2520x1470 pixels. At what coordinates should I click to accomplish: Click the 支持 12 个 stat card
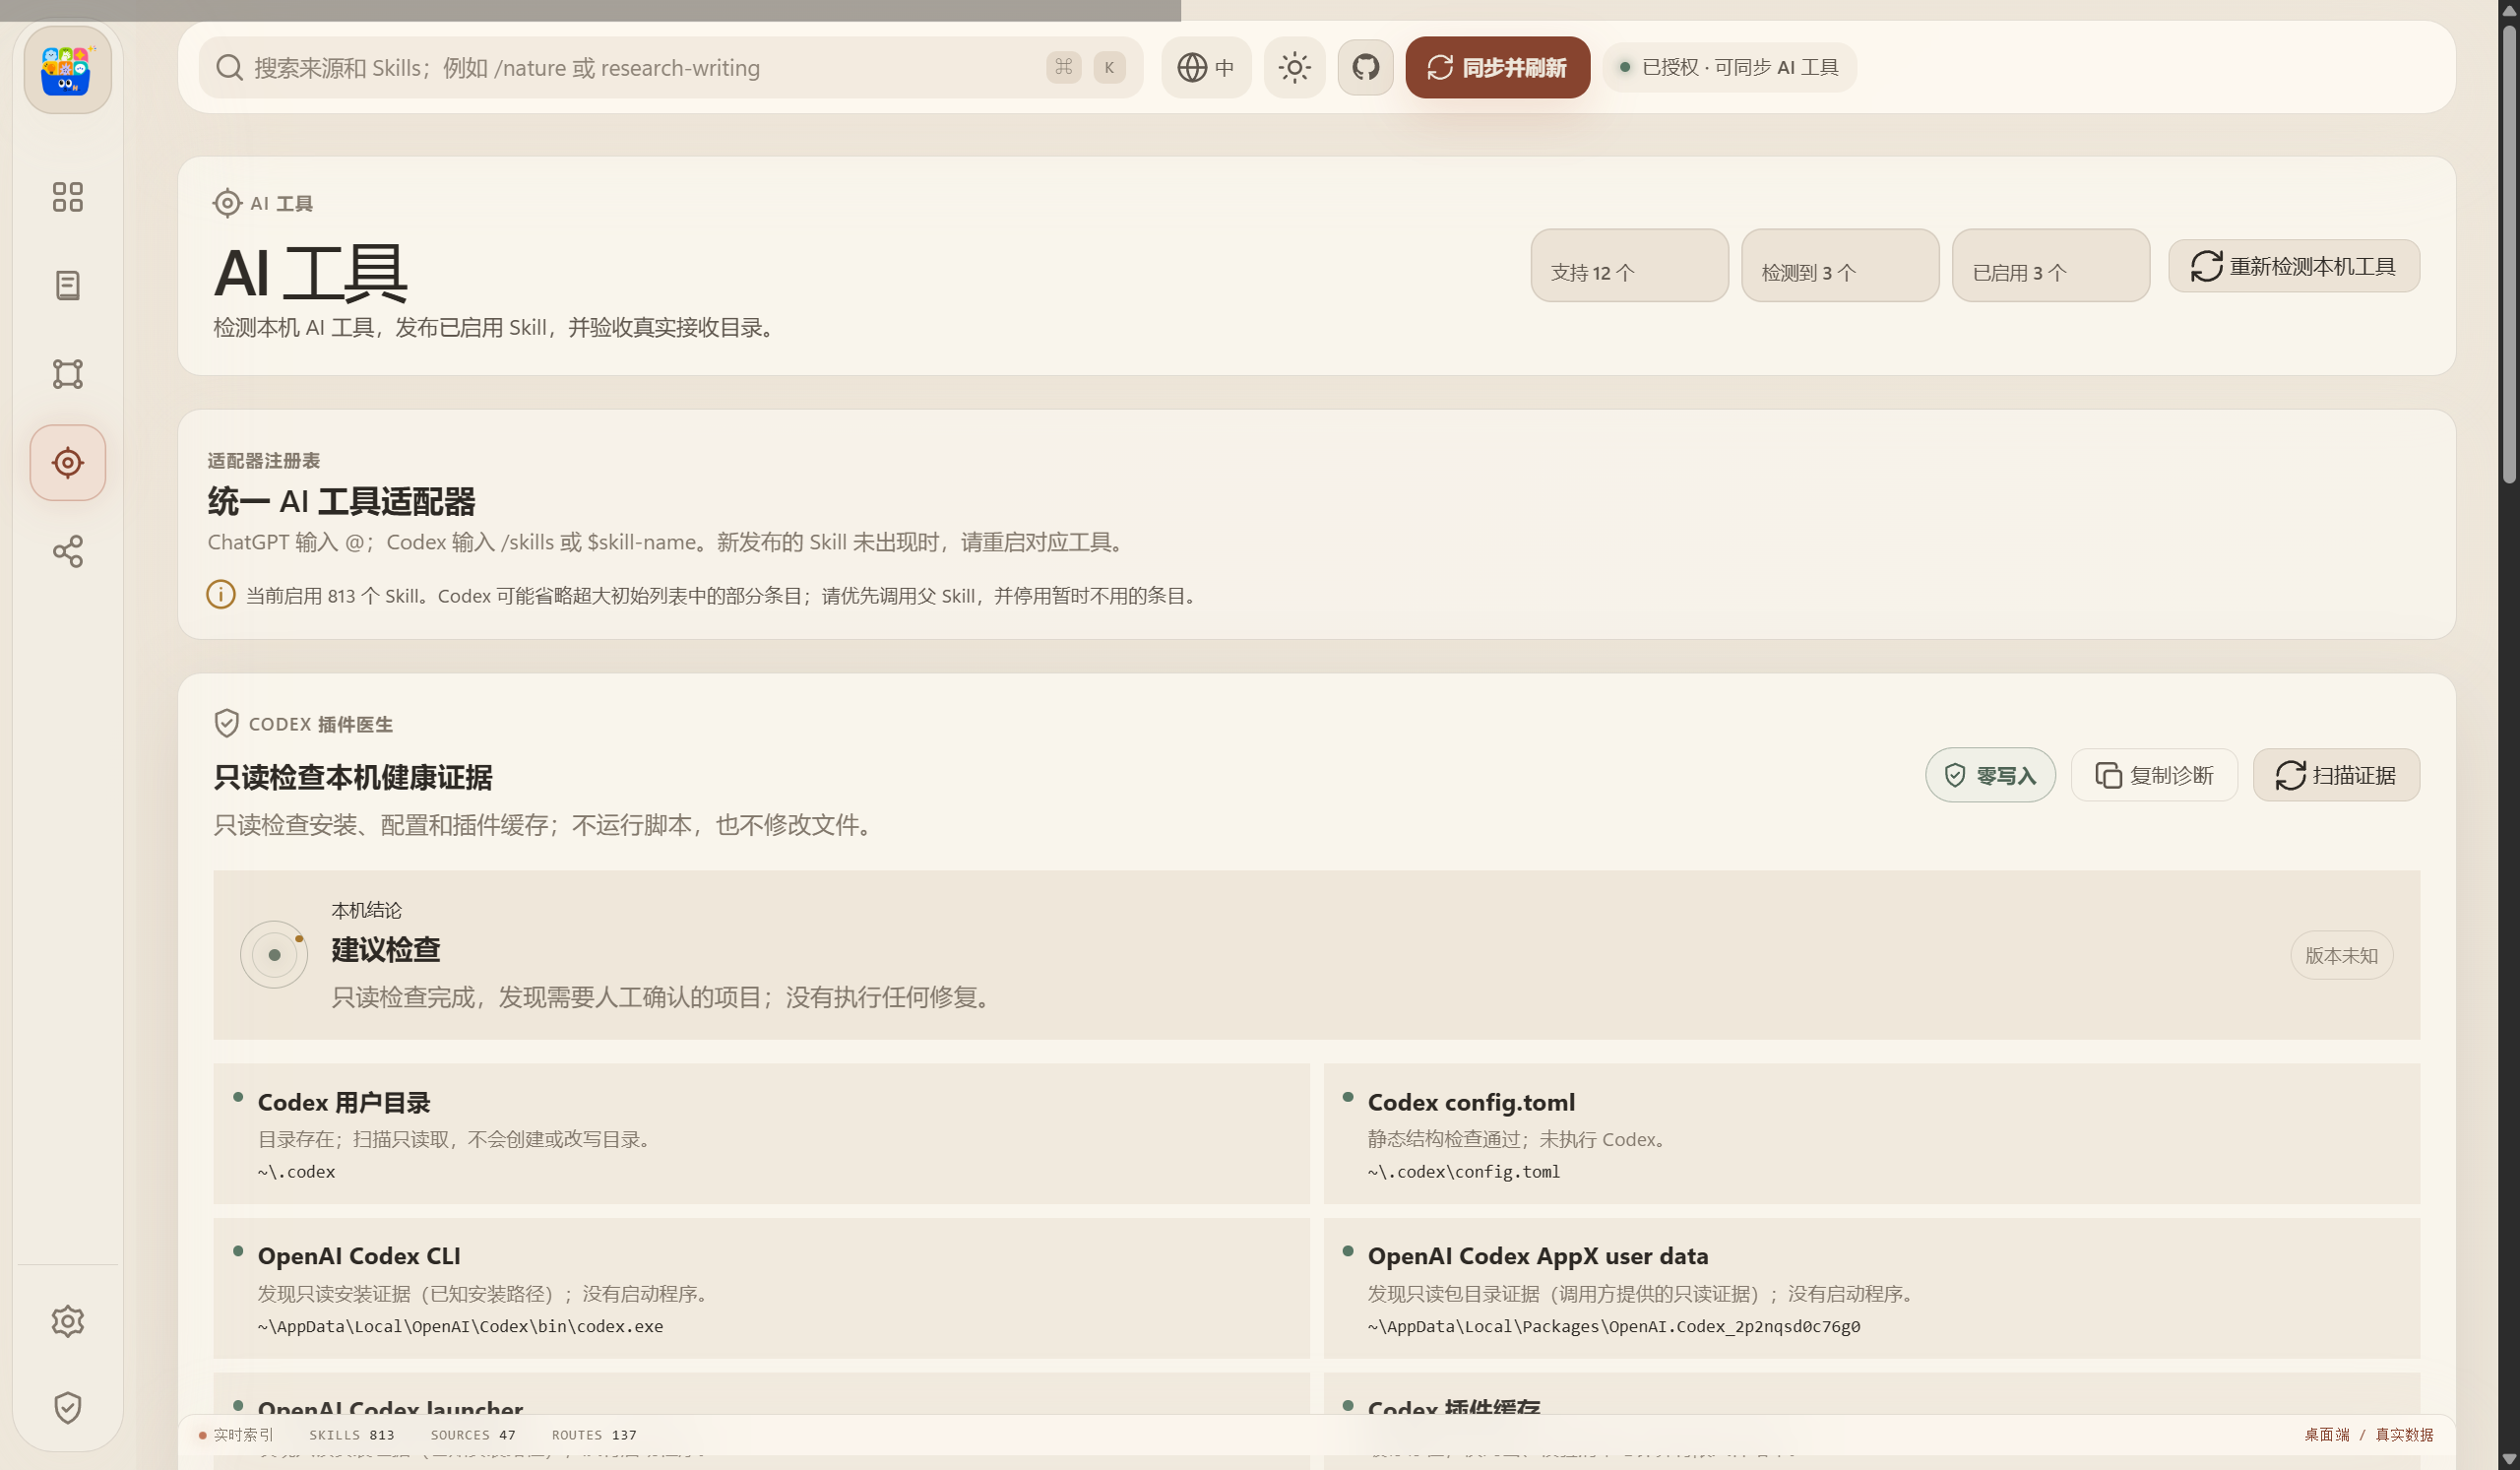point(1629,266)
